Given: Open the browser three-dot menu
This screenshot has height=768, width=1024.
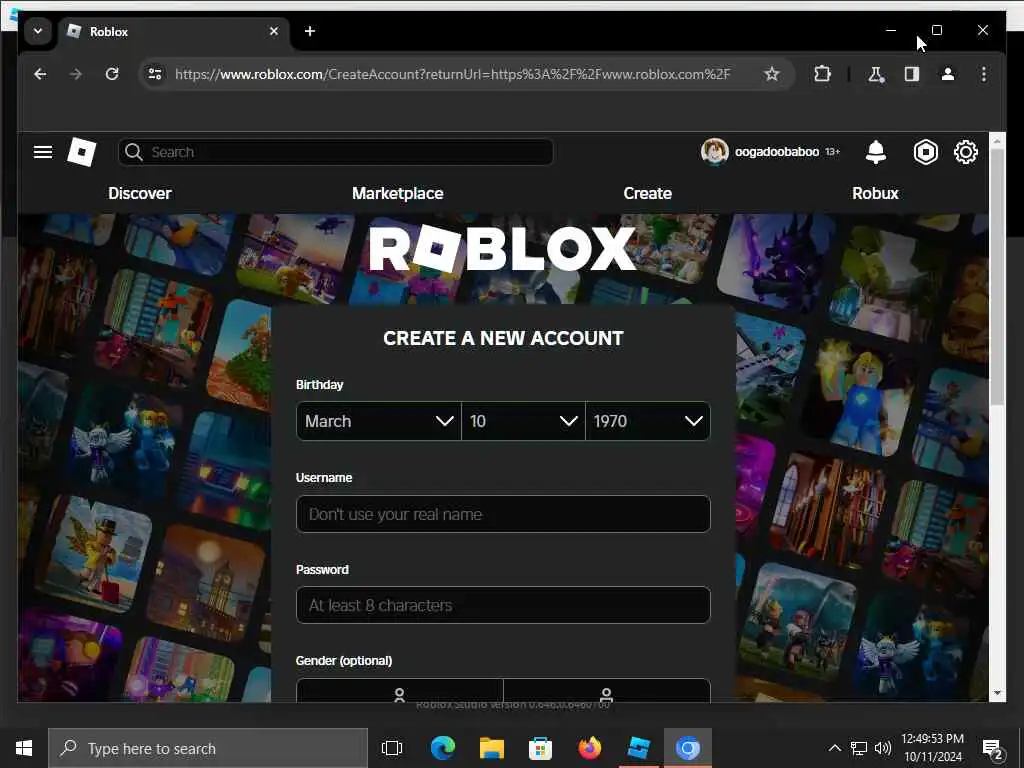Looking at the screenshot, I should click(984, 74).
